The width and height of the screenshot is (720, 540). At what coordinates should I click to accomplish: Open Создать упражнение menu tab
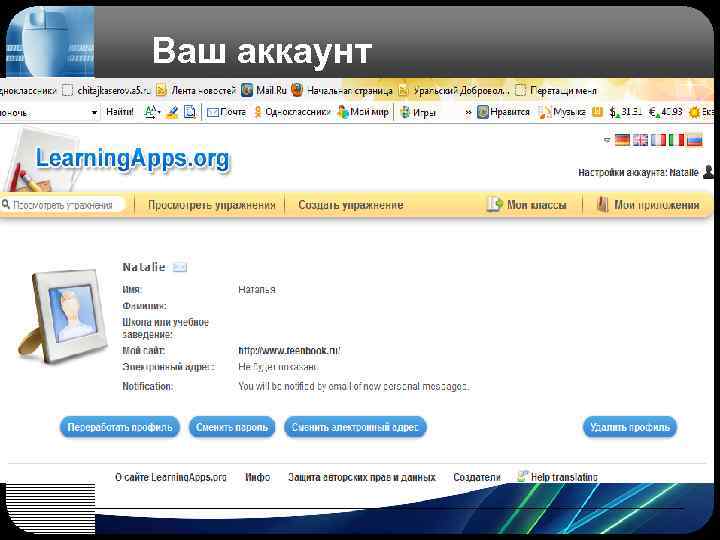click(351, 205)
